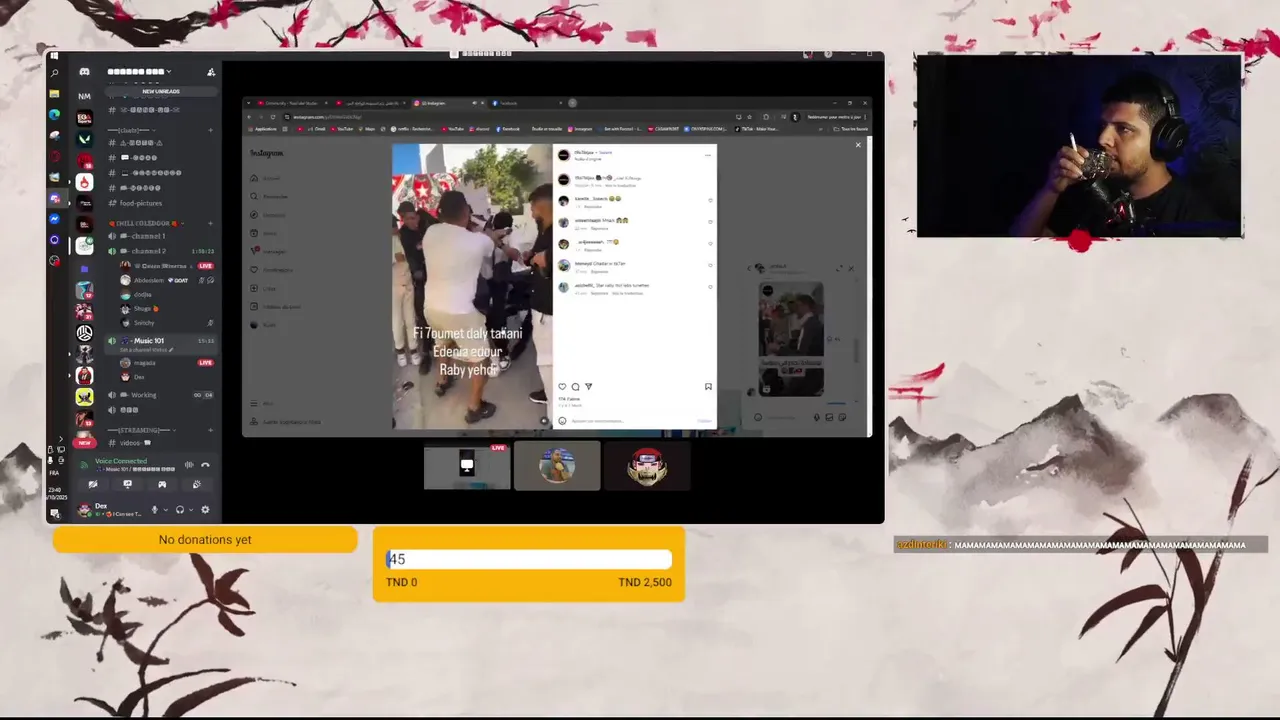Image resolution: width=1280 pixels, height=720 pixels.
Task: Open Microsoft Edge from the Windows taskbar
Action: coord(54,114)
